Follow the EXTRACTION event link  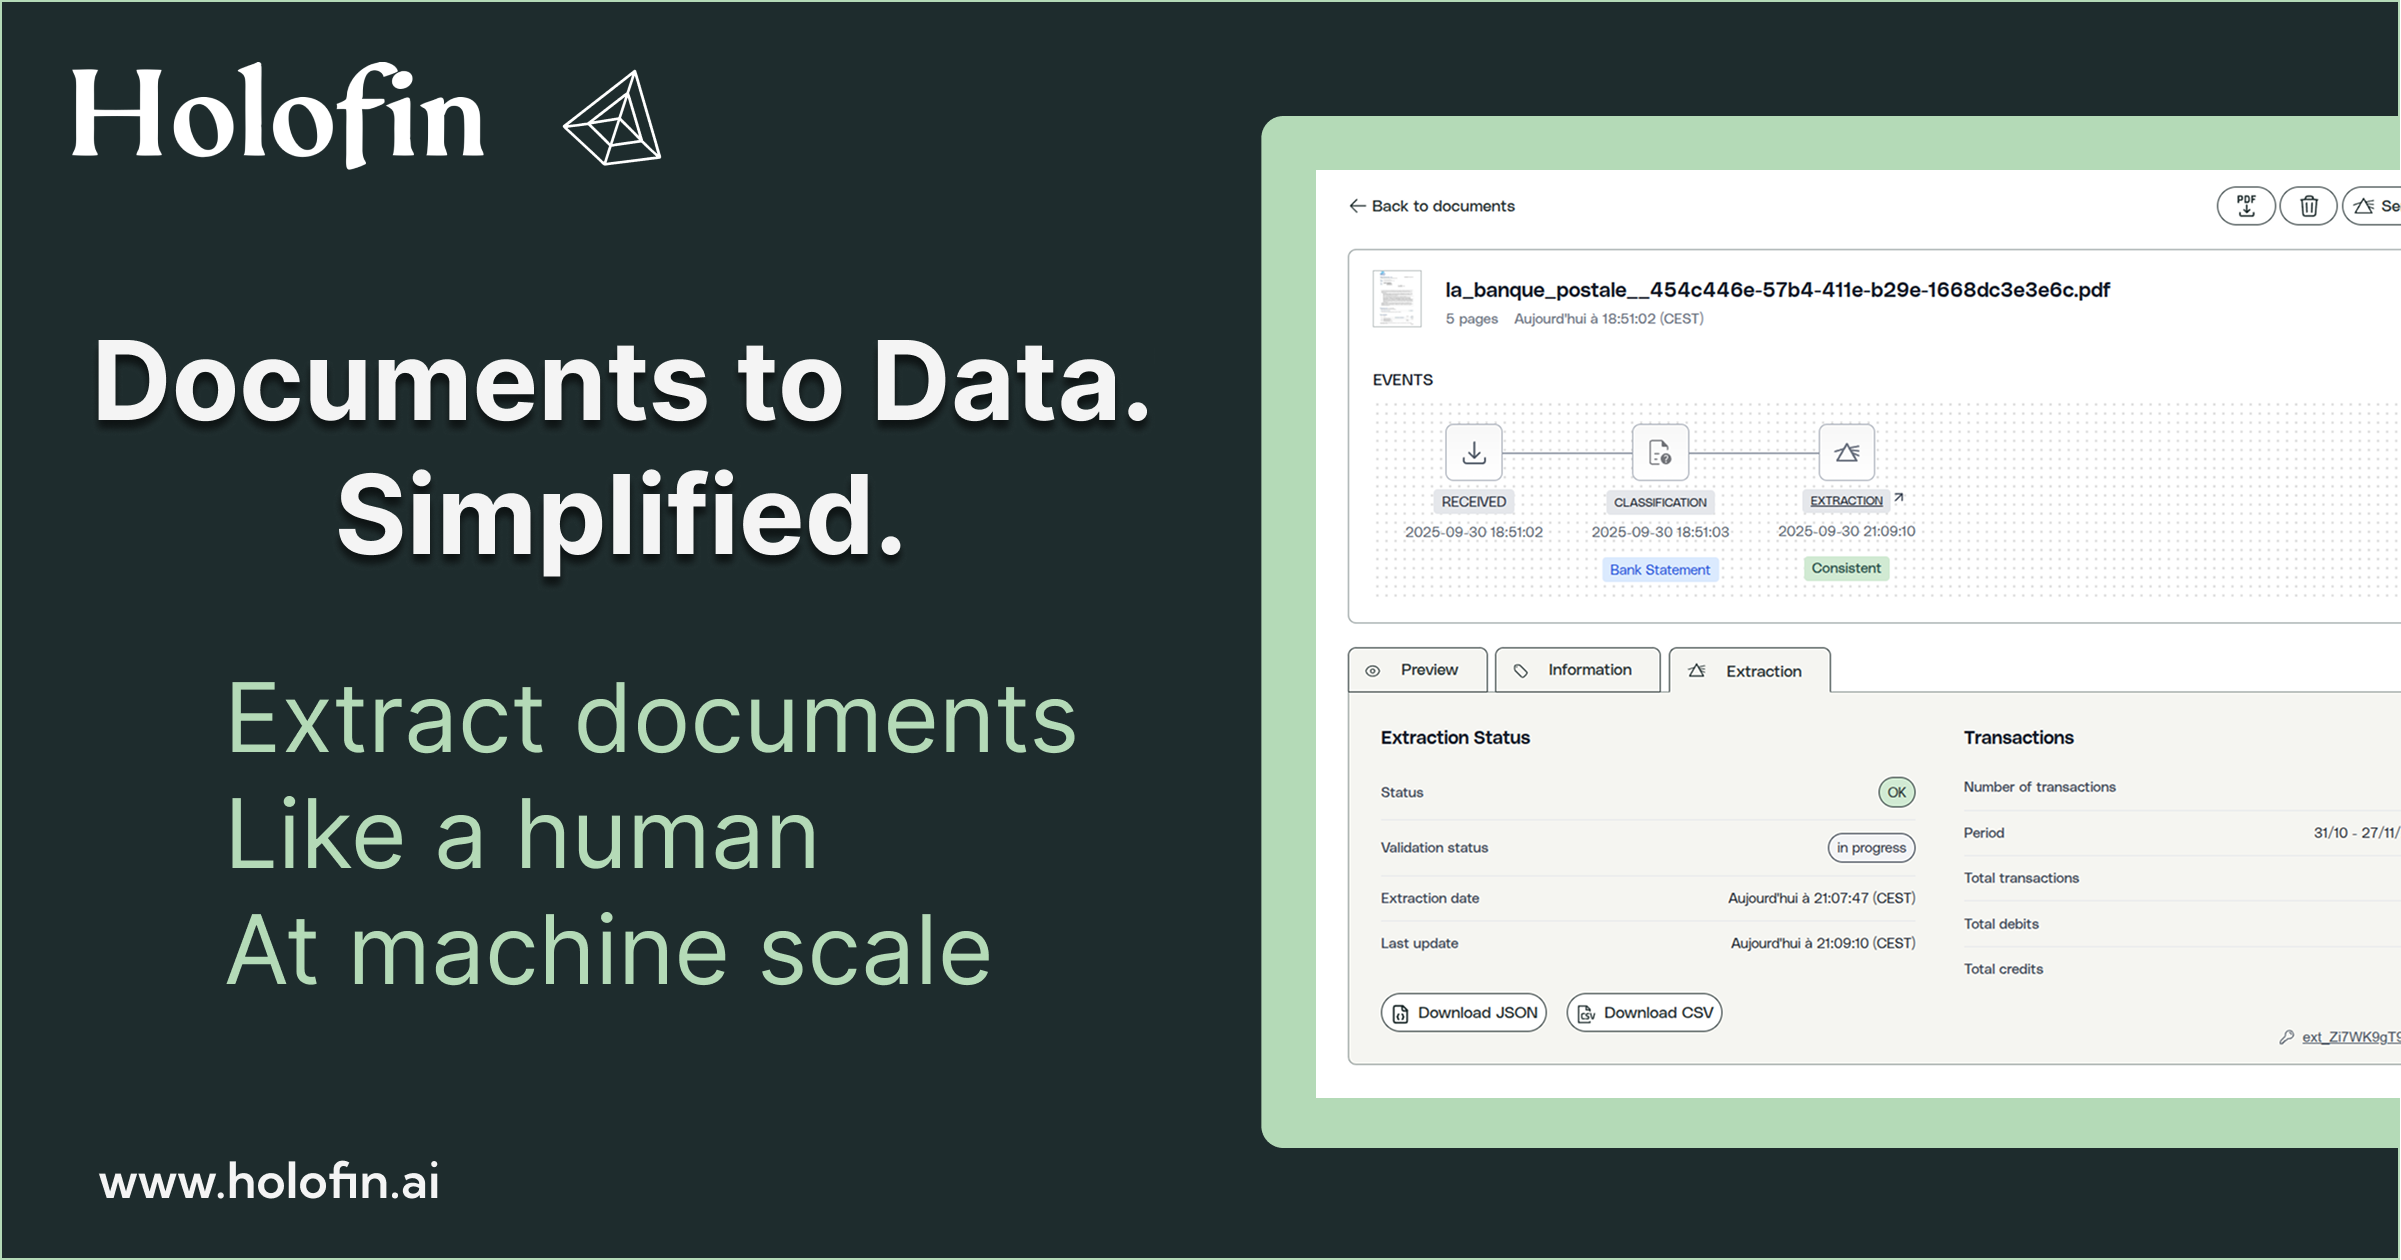(x=1846, y=501)
